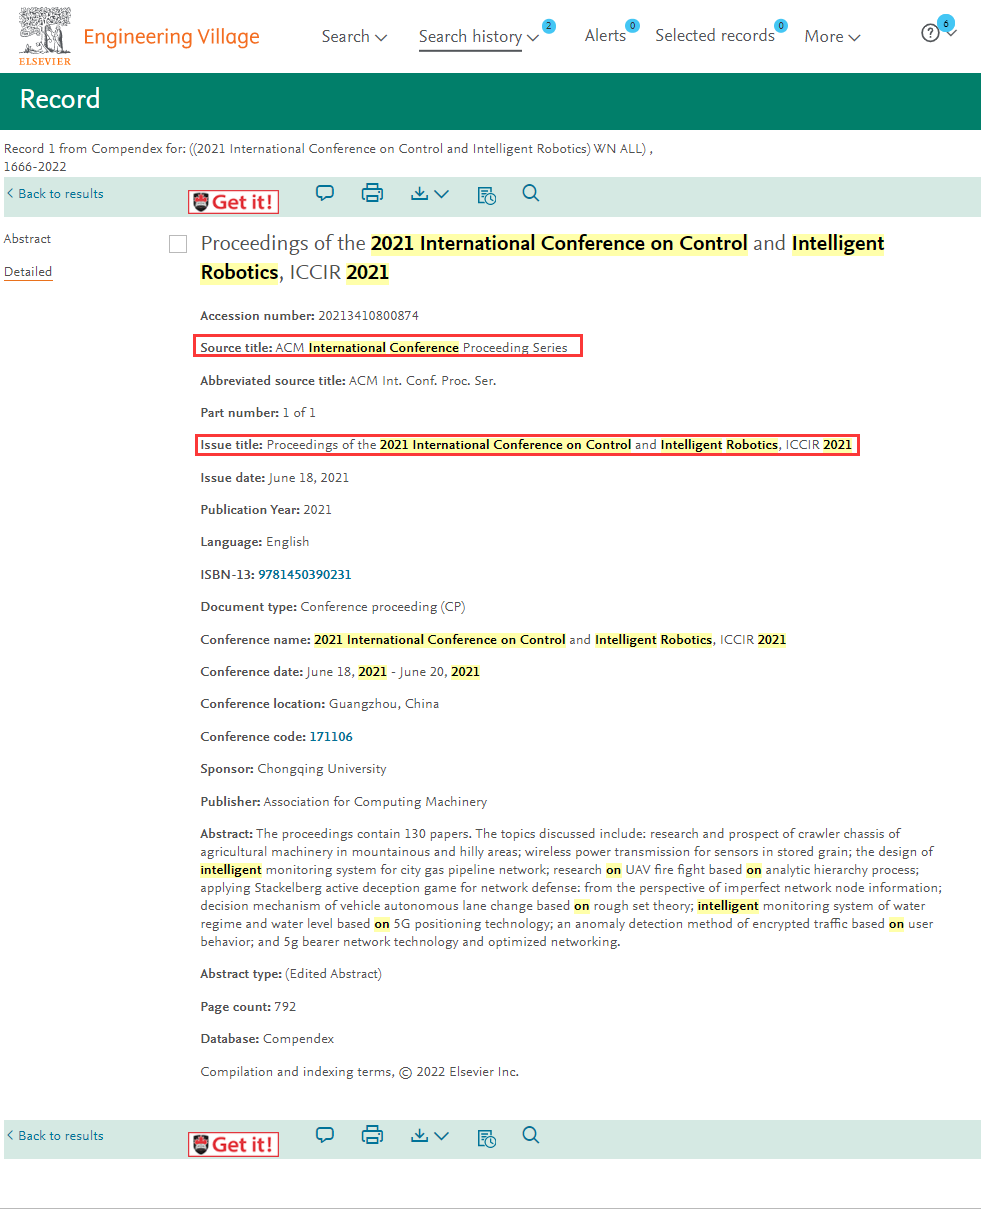Click the Issue date June 18, 2021
This screenshot has height=1221, width=981.
[309, 478]
